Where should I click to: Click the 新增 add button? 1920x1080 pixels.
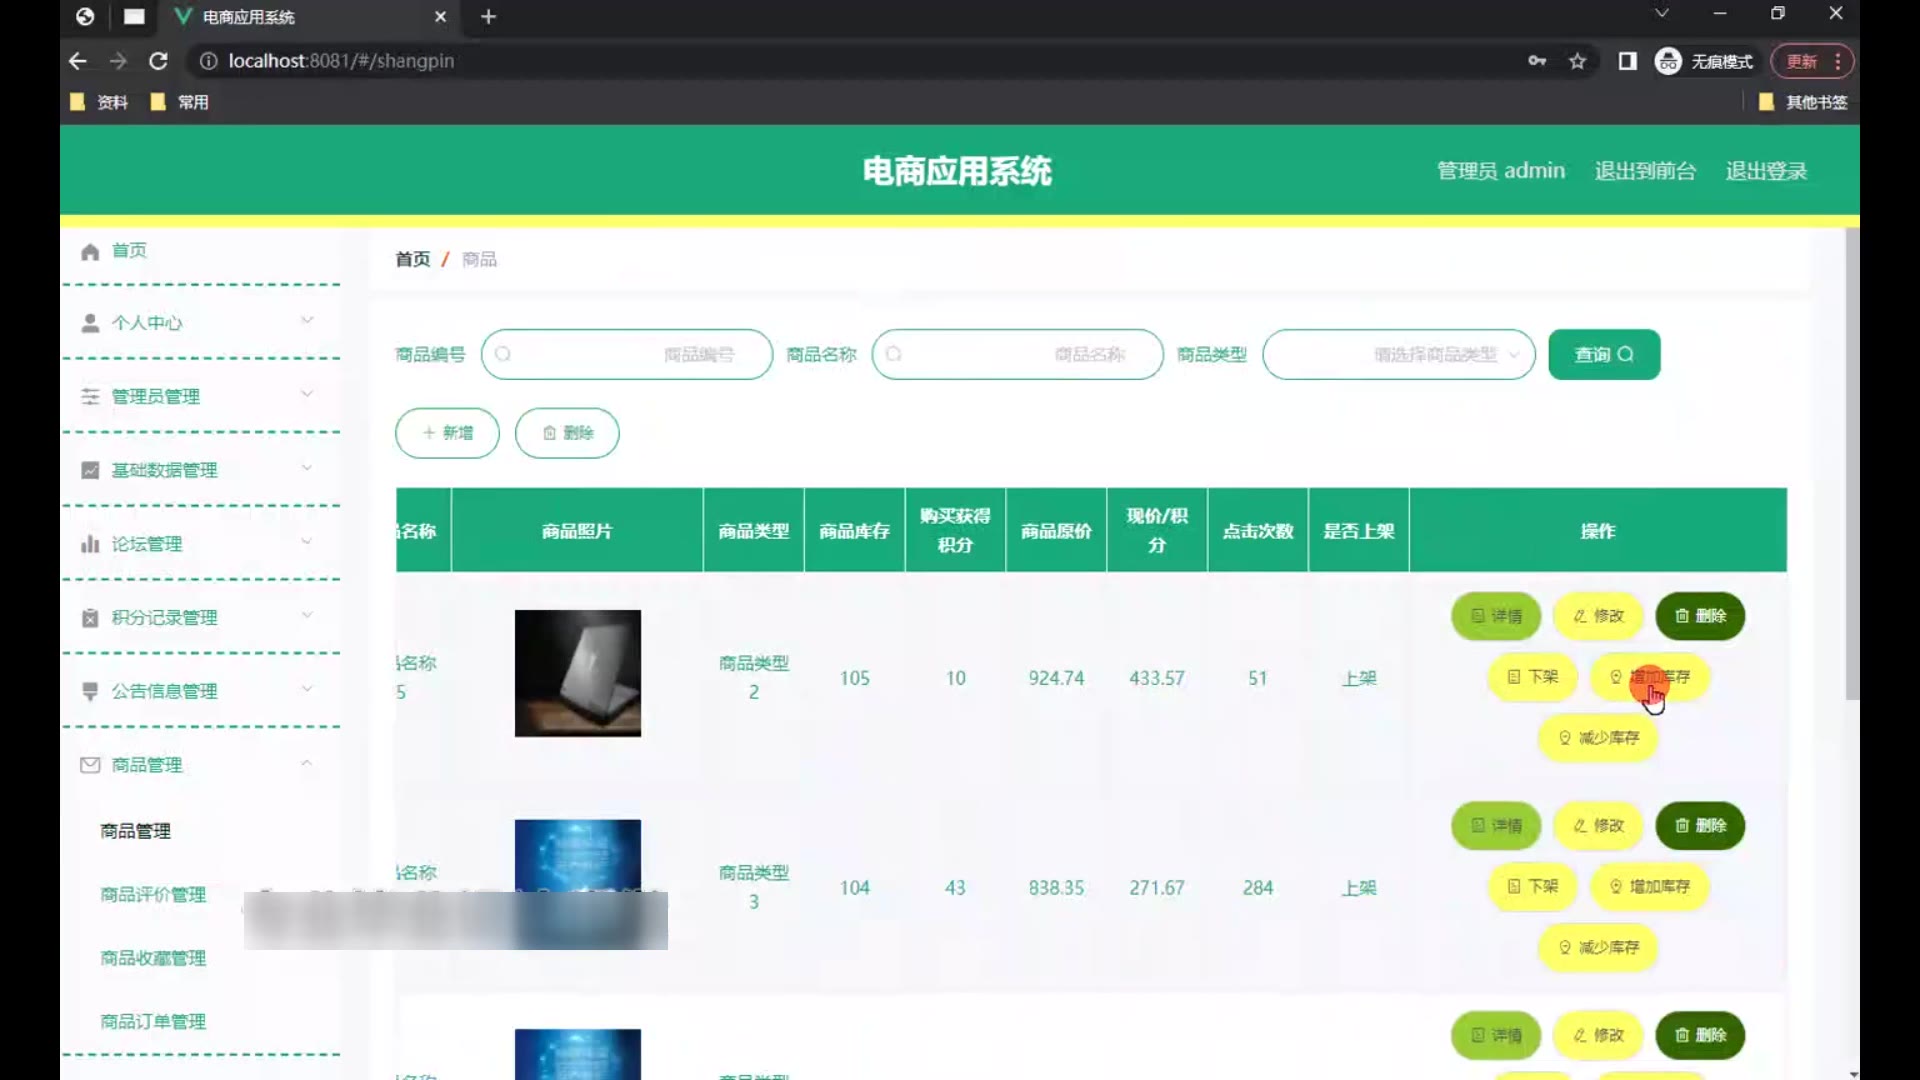pos(447,433)
